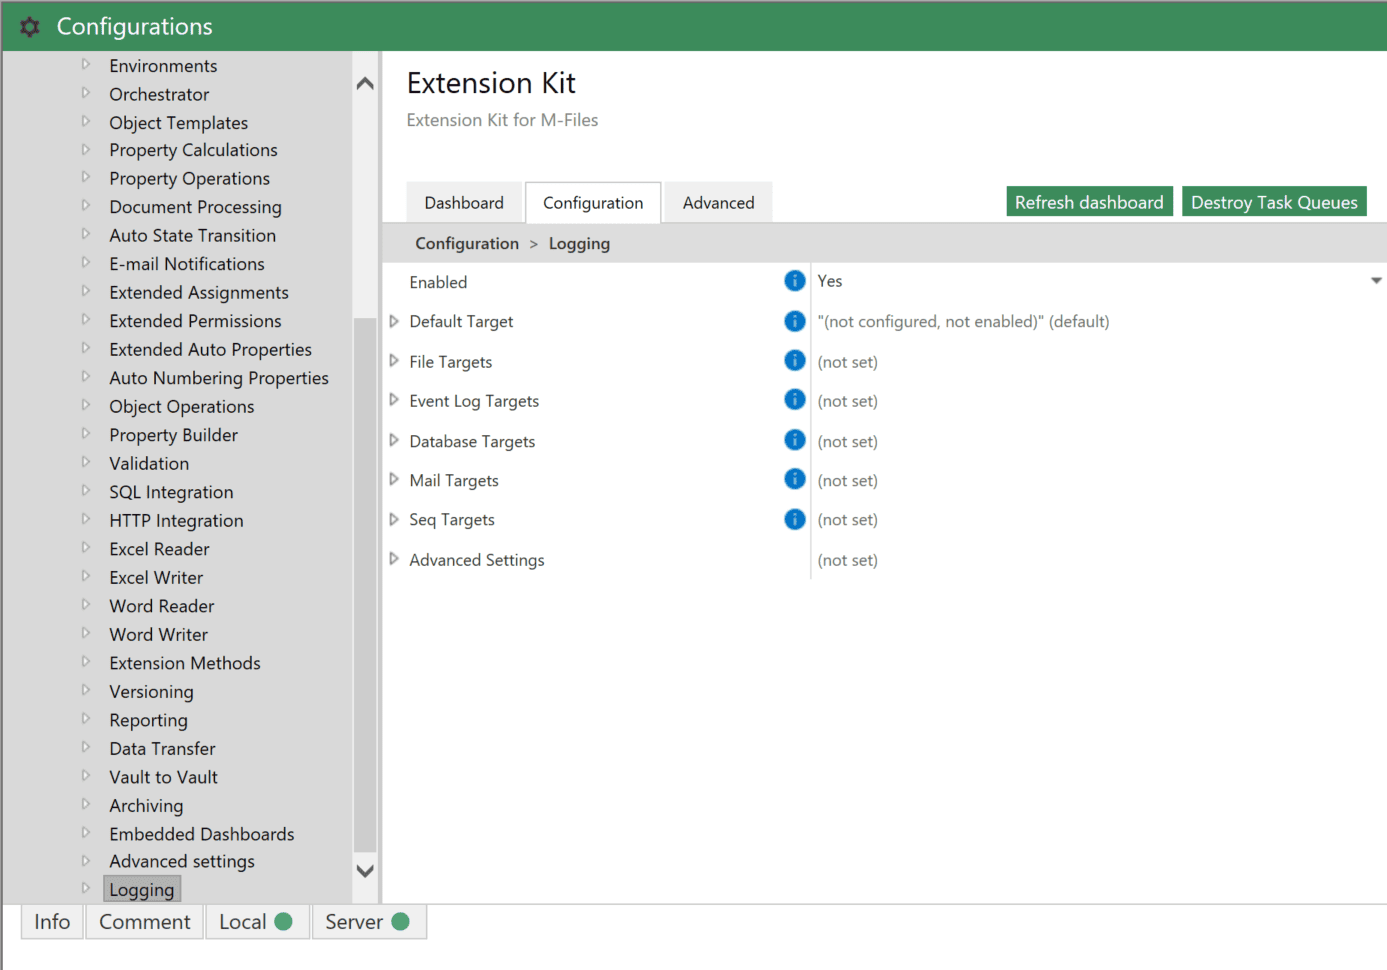Open info icon for Seq Targets
This screenshot has width=1387, height=970.
tap(795, 519)
